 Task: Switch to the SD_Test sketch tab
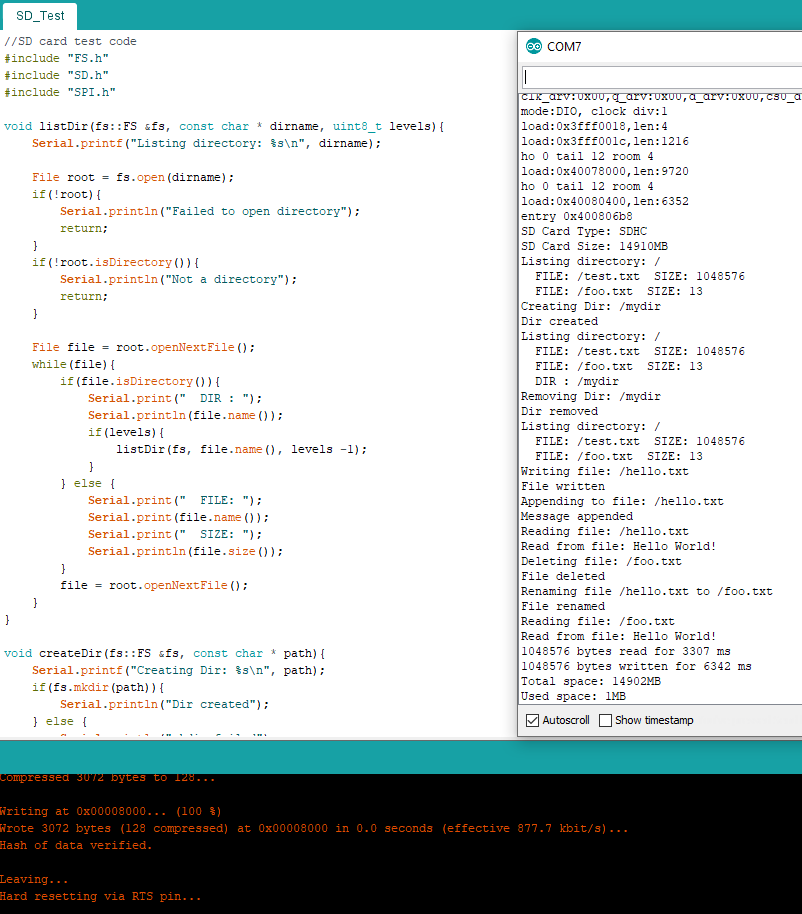pyautogui.click(x=40, y=16)
